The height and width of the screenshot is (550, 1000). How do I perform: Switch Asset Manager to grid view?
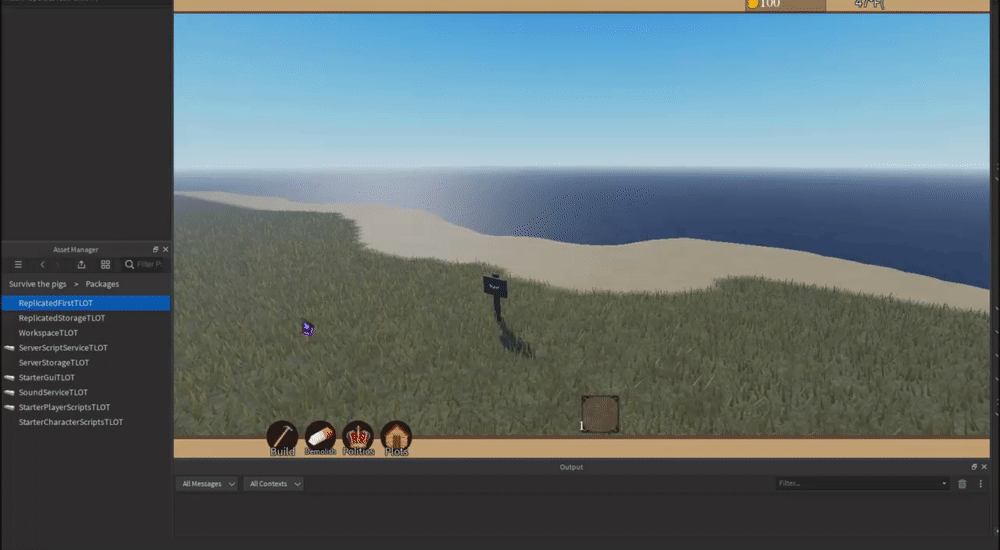point(105,264)
